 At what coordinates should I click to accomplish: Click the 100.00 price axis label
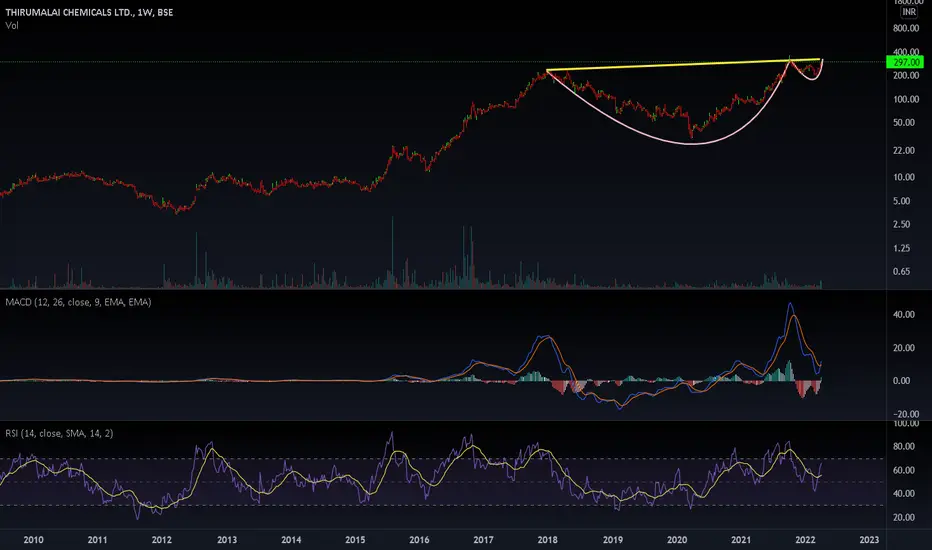tap(906, 99)
